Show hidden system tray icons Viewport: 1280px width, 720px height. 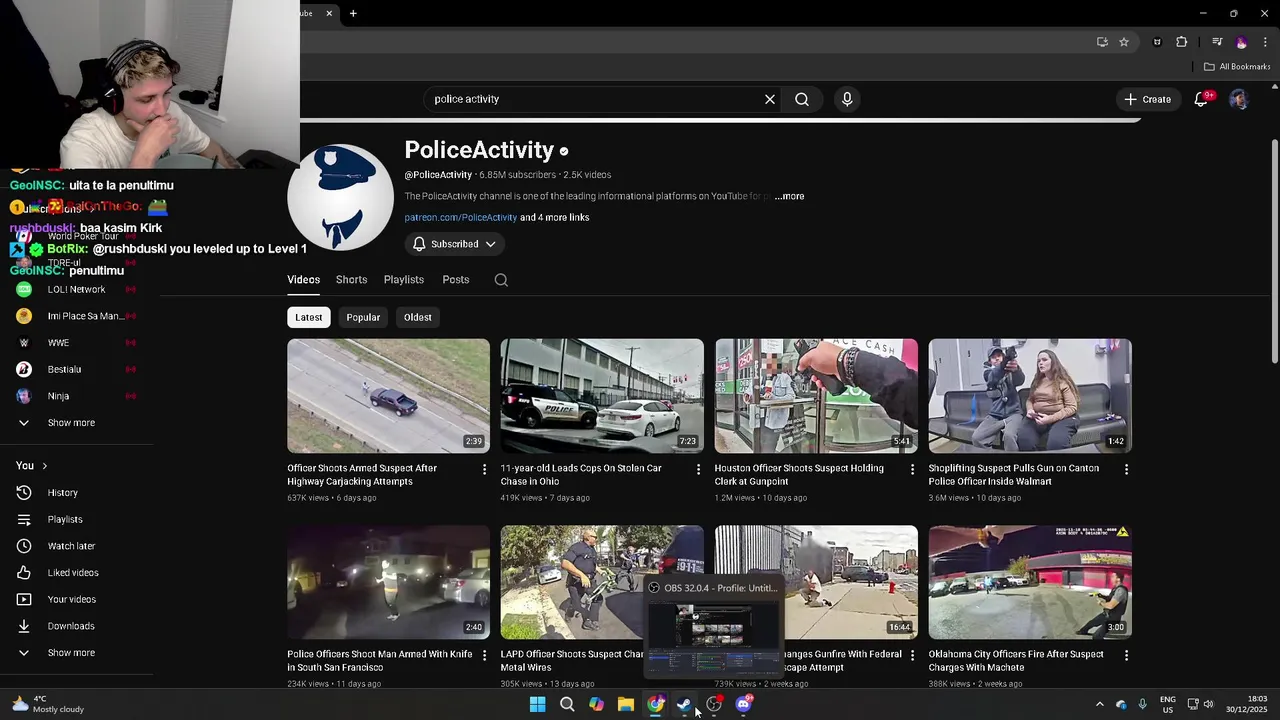click(1099, 704)
